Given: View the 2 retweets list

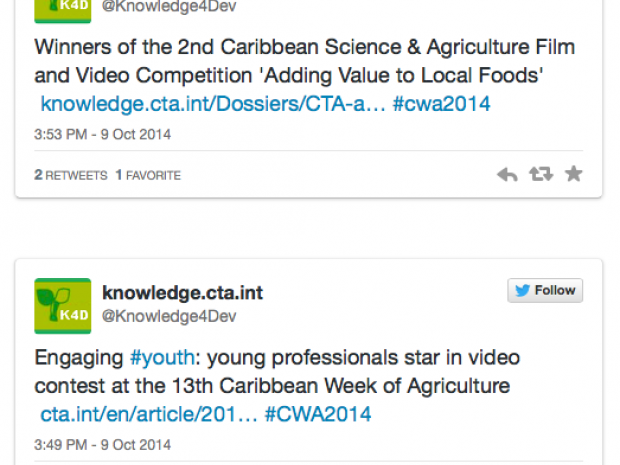Looking at the screenshot, I should [x=70, y=175].
